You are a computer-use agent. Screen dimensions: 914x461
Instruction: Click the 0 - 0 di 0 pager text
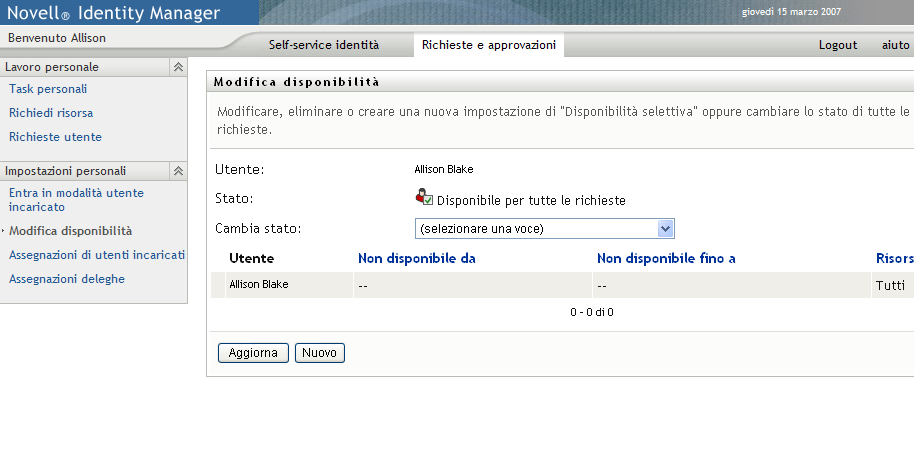(592, 312)
